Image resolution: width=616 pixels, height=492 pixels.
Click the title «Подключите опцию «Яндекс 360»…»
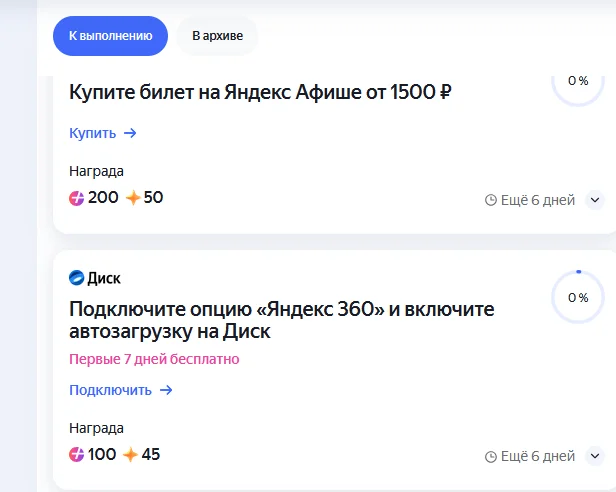click(282, 320)
